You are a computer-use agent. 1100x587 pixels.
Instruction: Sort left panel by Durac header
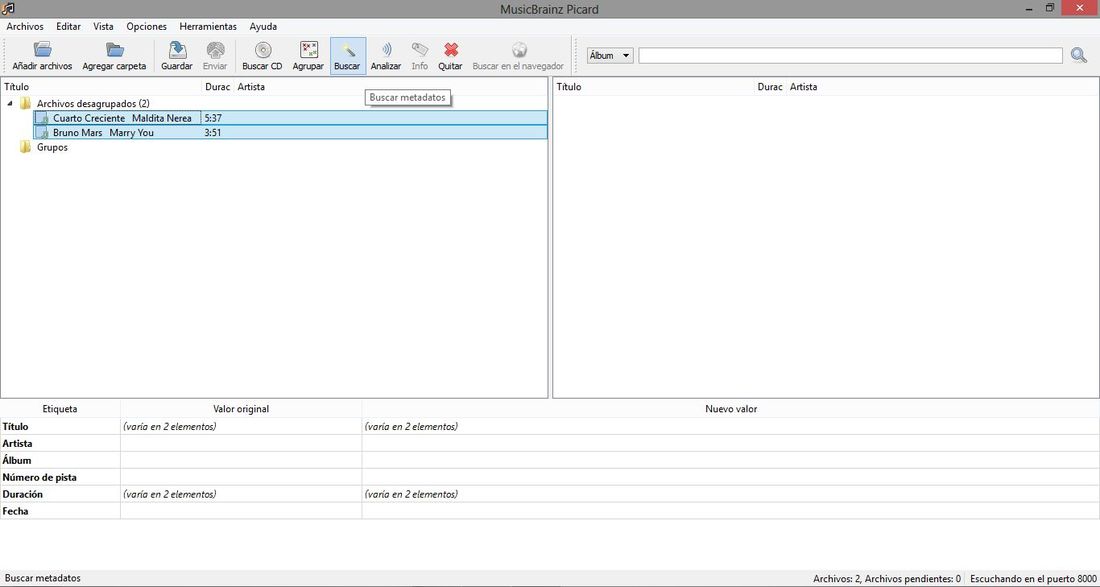pos(217,87)
